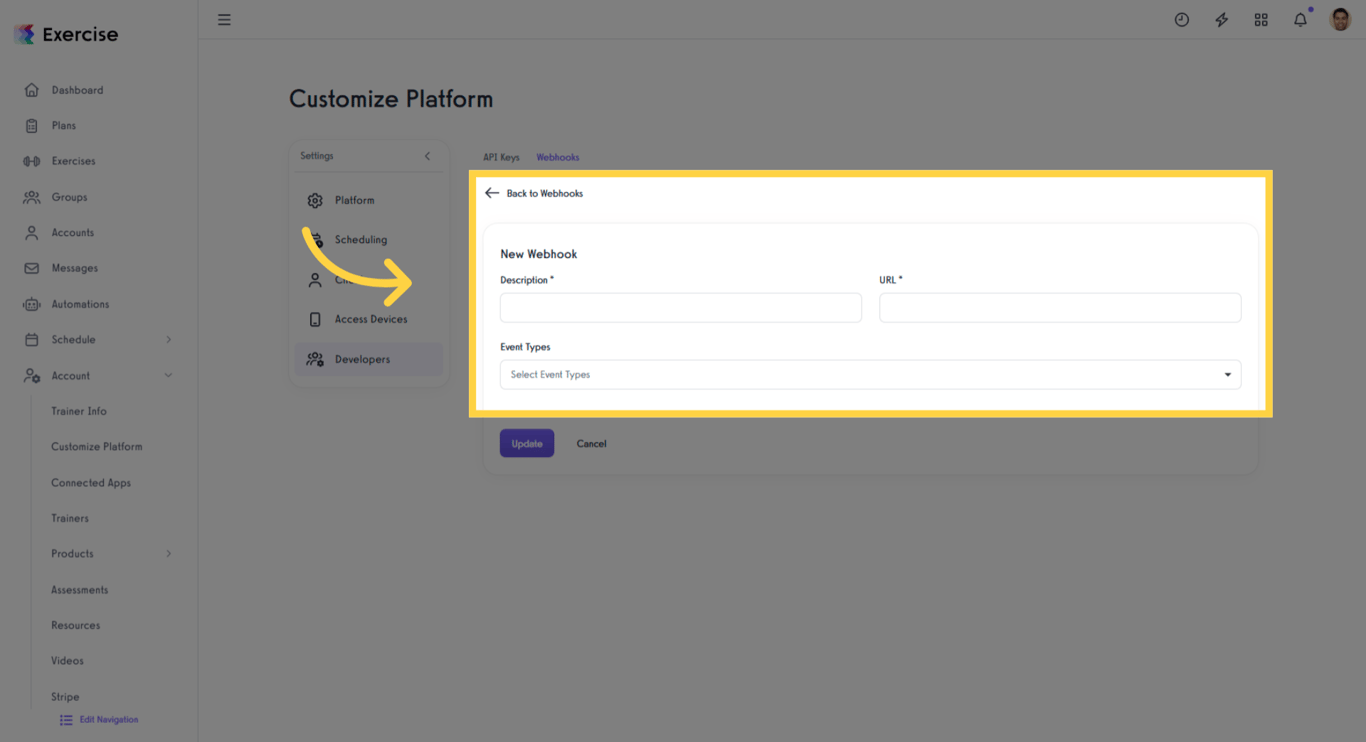Viewport: 1366px width, 742px height.
Task: Select the Access Devices settings item
Action: 370,319
